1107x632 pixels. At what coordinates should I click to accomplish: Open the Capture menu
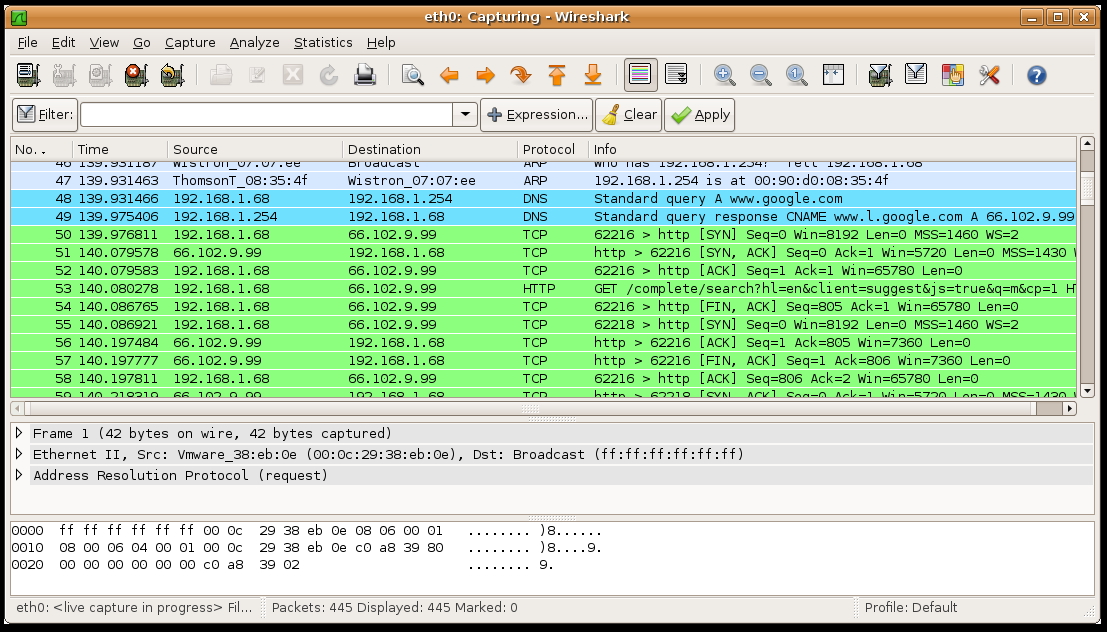190,42
